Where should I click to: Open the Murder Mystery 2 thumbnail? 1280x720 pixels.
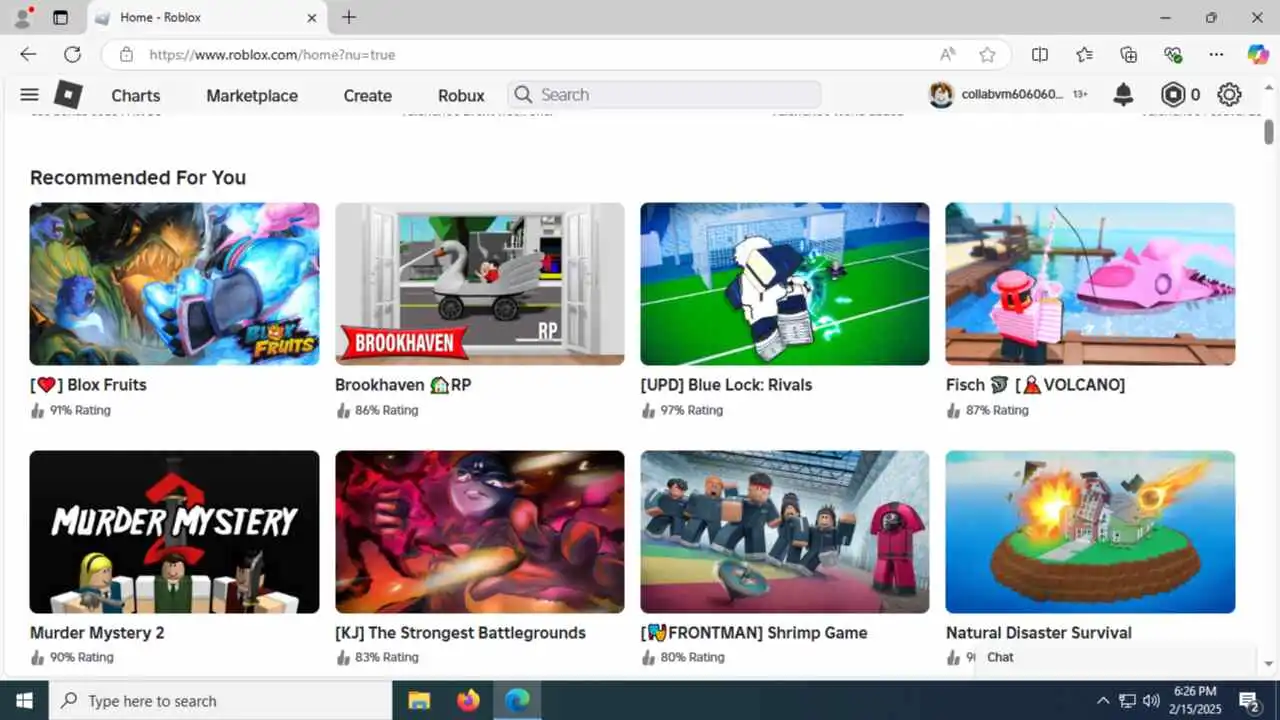(x=174, y=532)
